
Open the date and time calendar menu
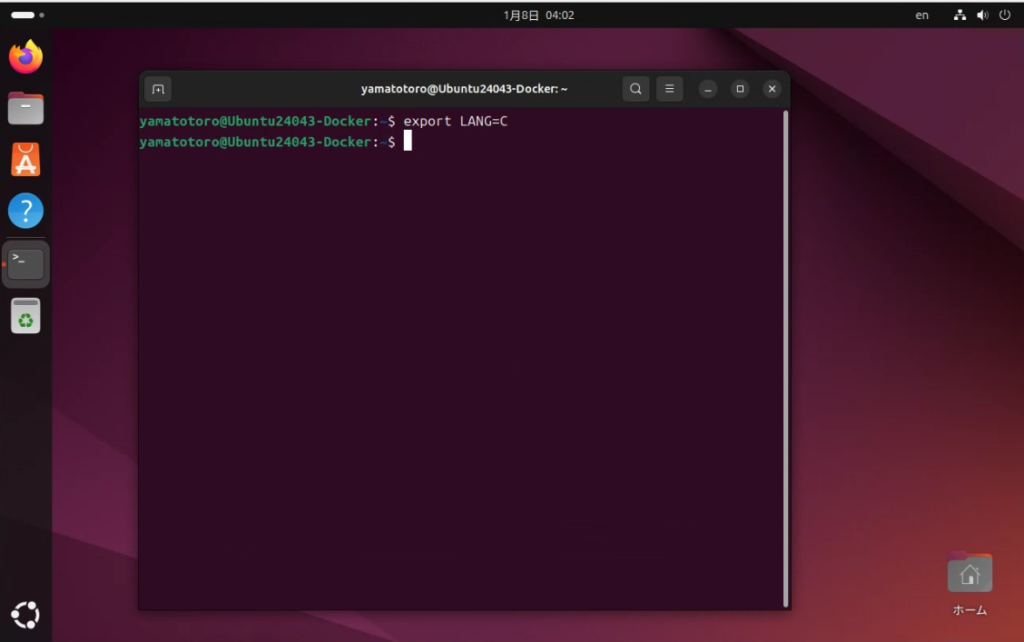(x=538, y=15)
